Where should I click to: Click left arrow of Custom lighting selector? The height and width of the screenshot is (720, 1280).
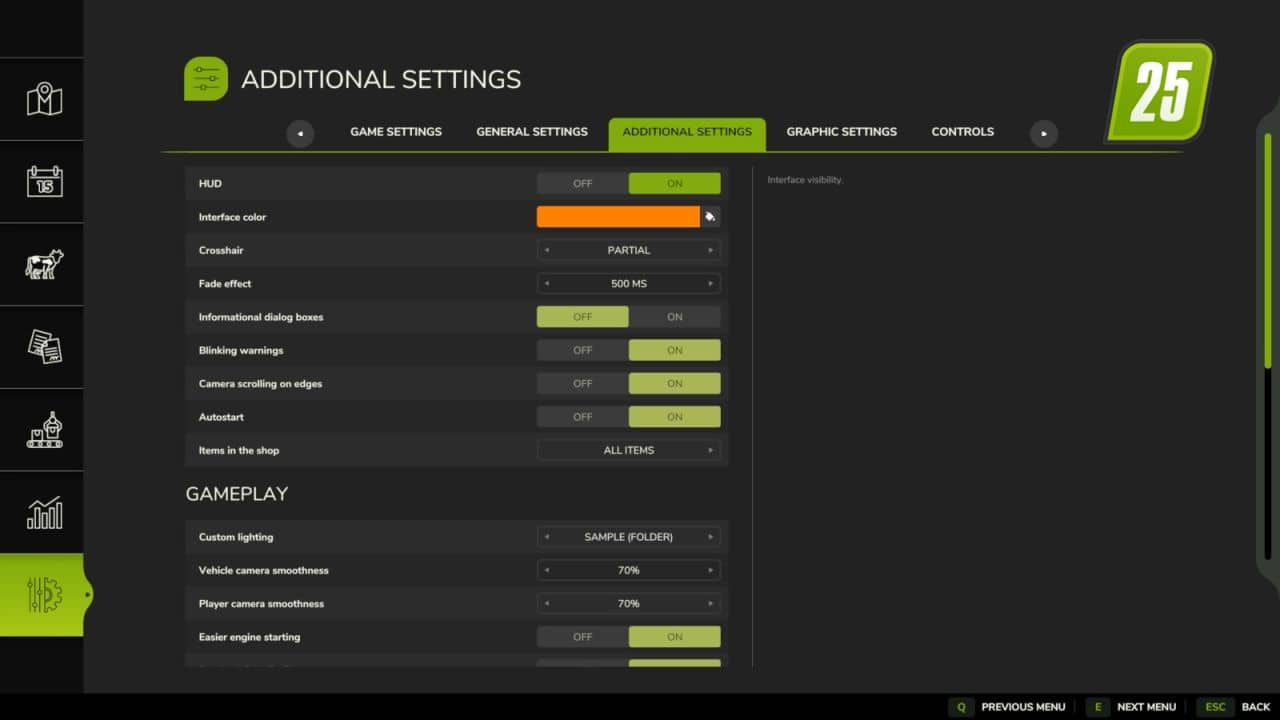[x=547, y=537]
